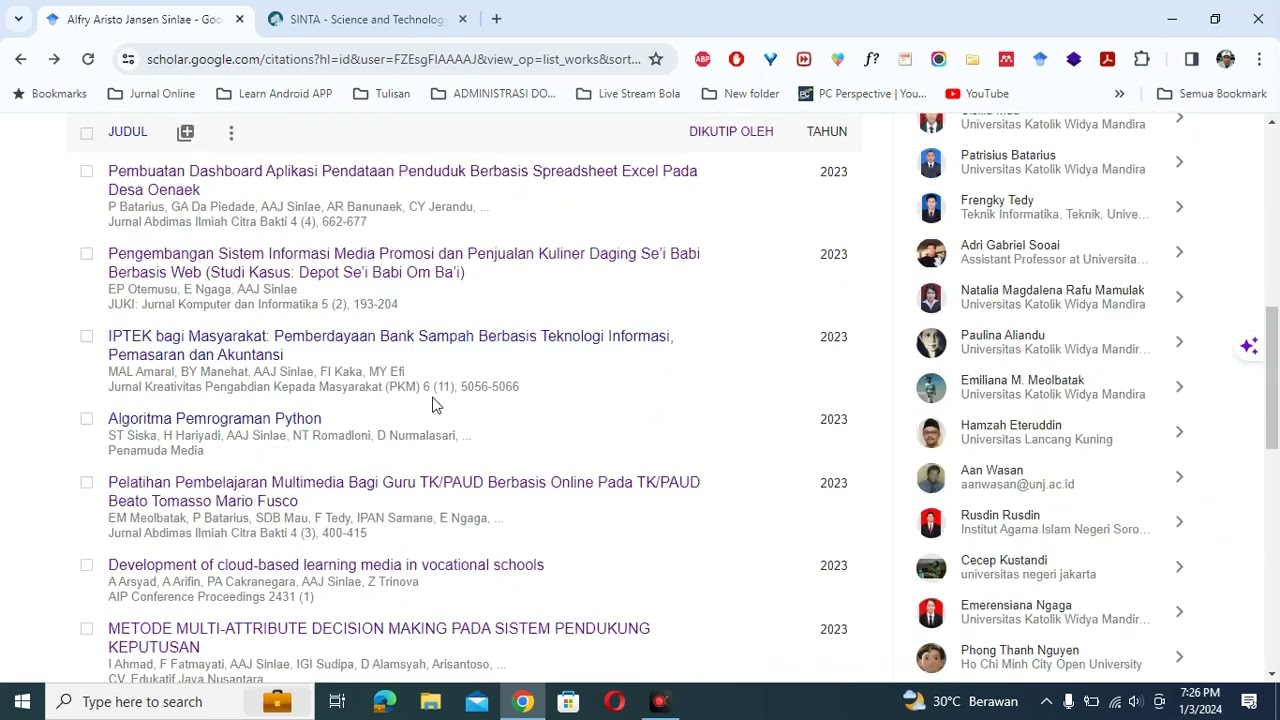Screen dimensions: 1280x720
Task: Expand the Hamzah Eteruddin co-author arrow
Action: click(1179, 432)
